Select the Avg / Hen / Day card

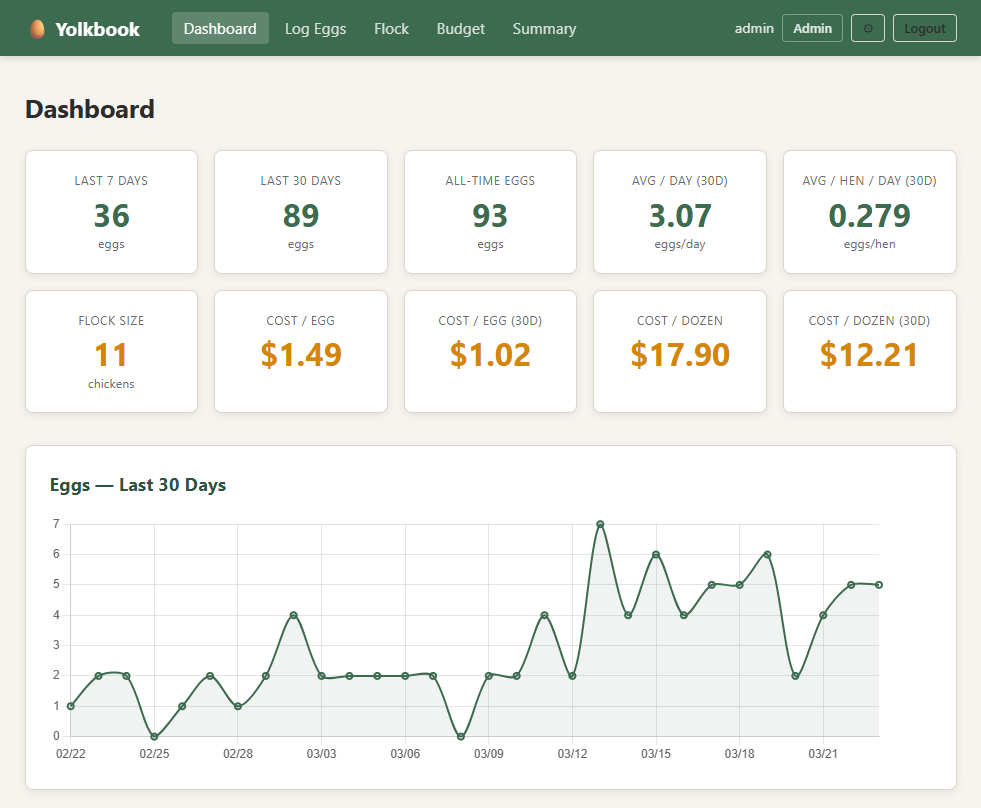(x=869, y=211)
